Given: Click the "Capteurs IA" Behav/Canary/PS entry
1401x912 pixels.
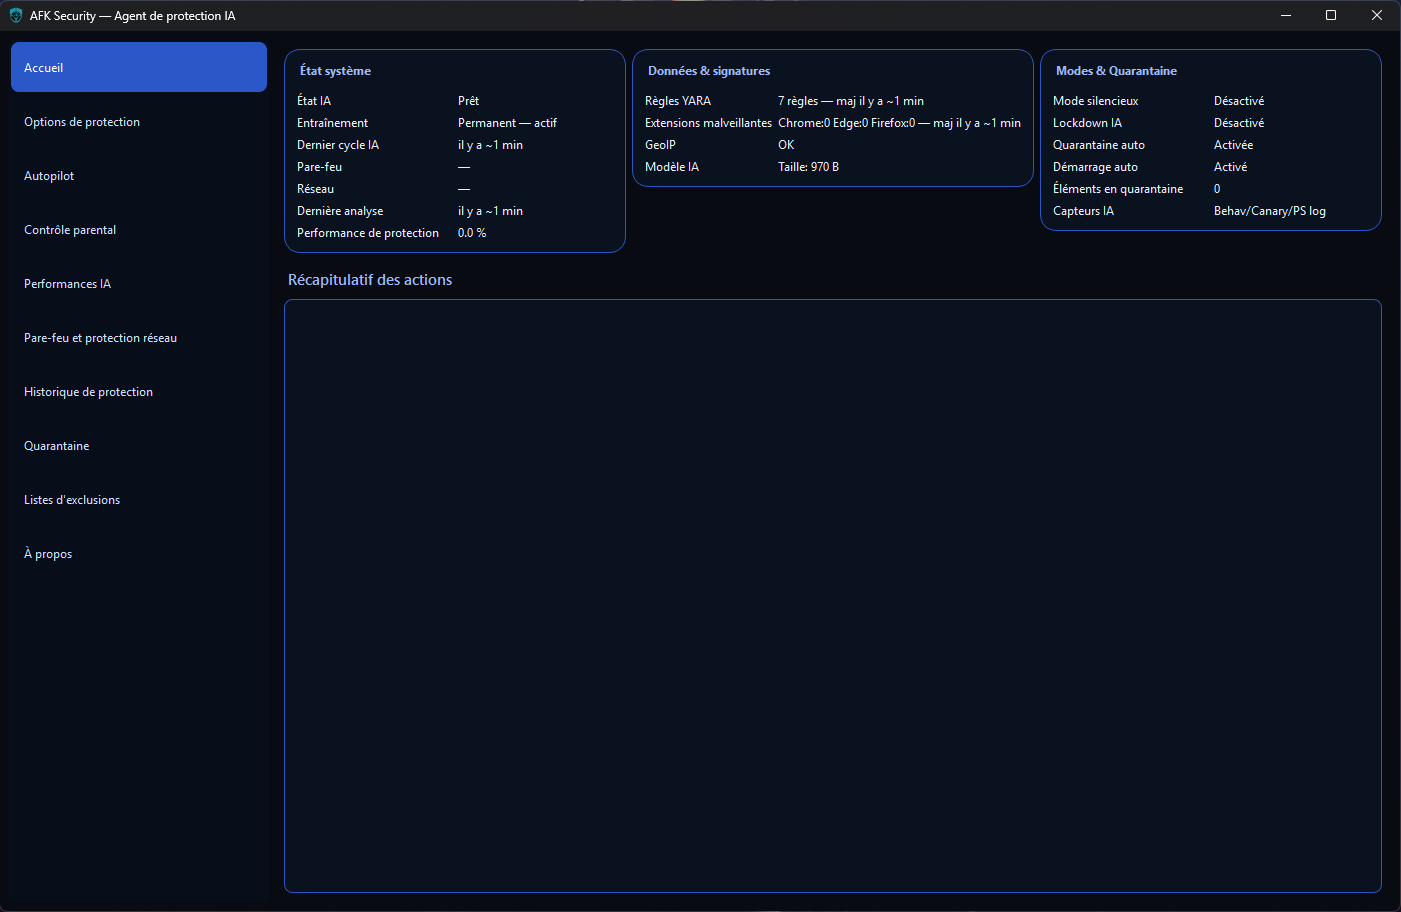Looking at the screenshot, I should coord(1270,210).
